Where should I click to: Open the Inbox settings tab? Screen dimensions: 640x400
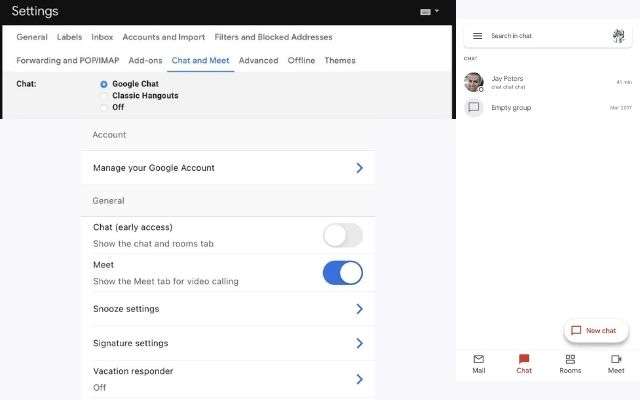102,37
